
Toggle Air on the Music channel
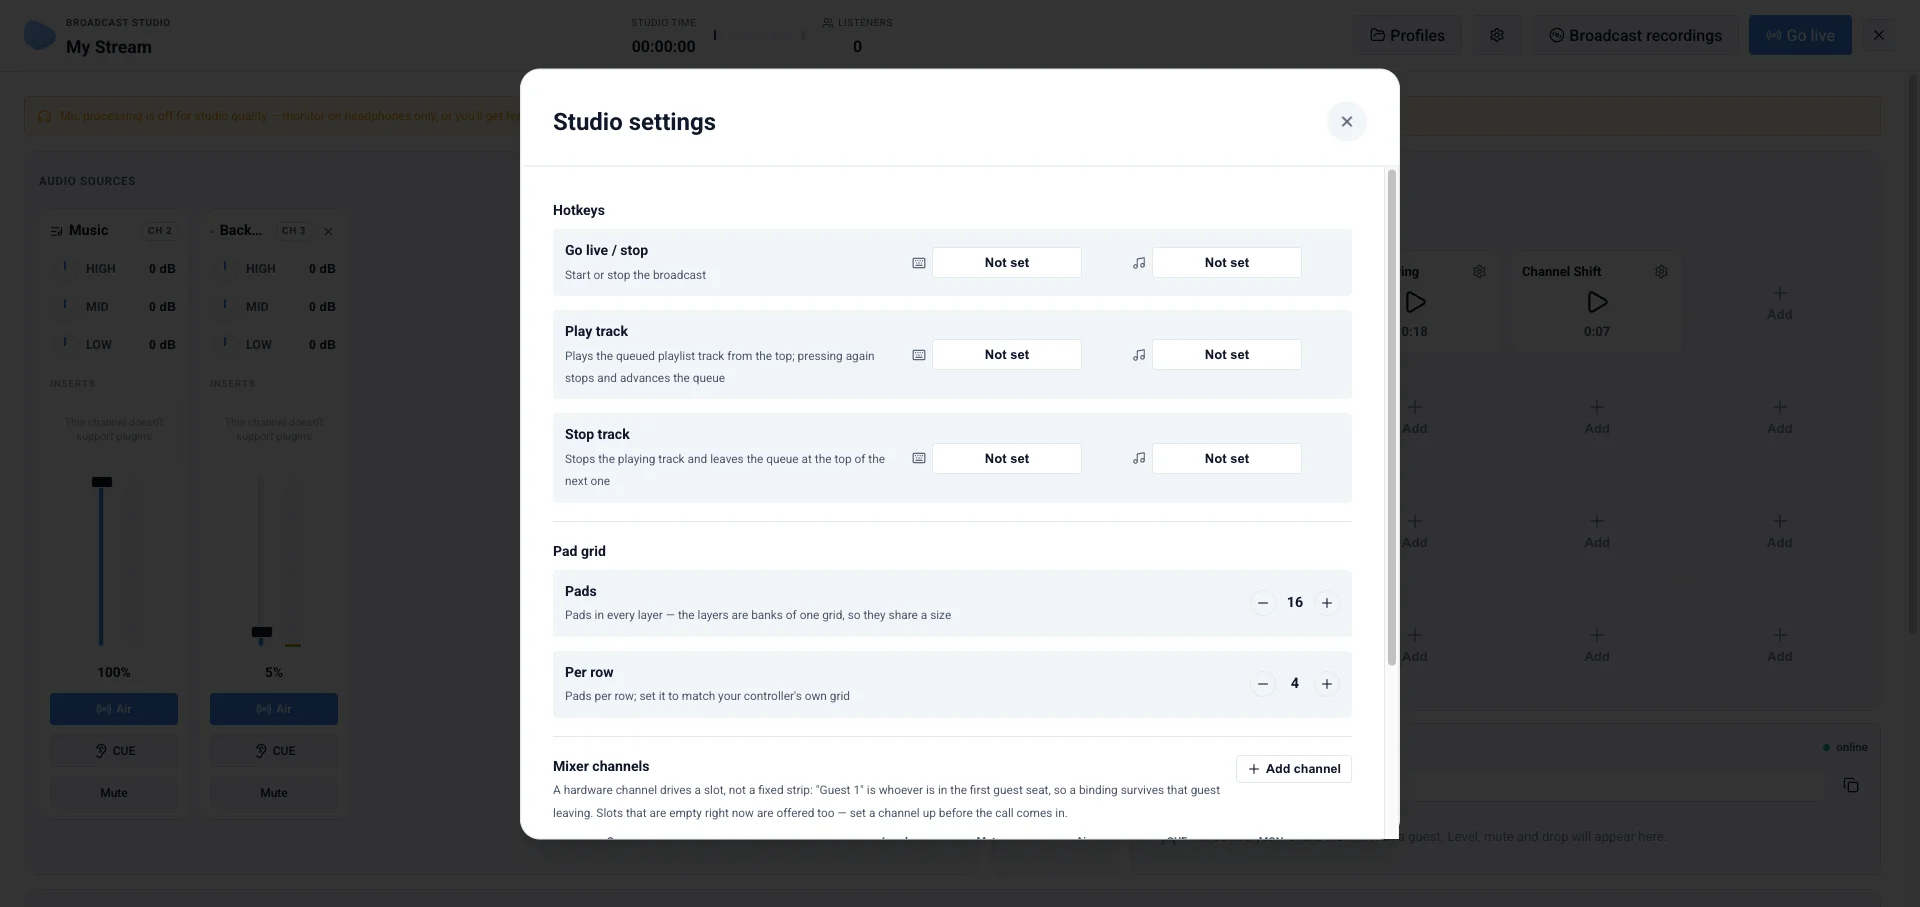coord(114,709)
